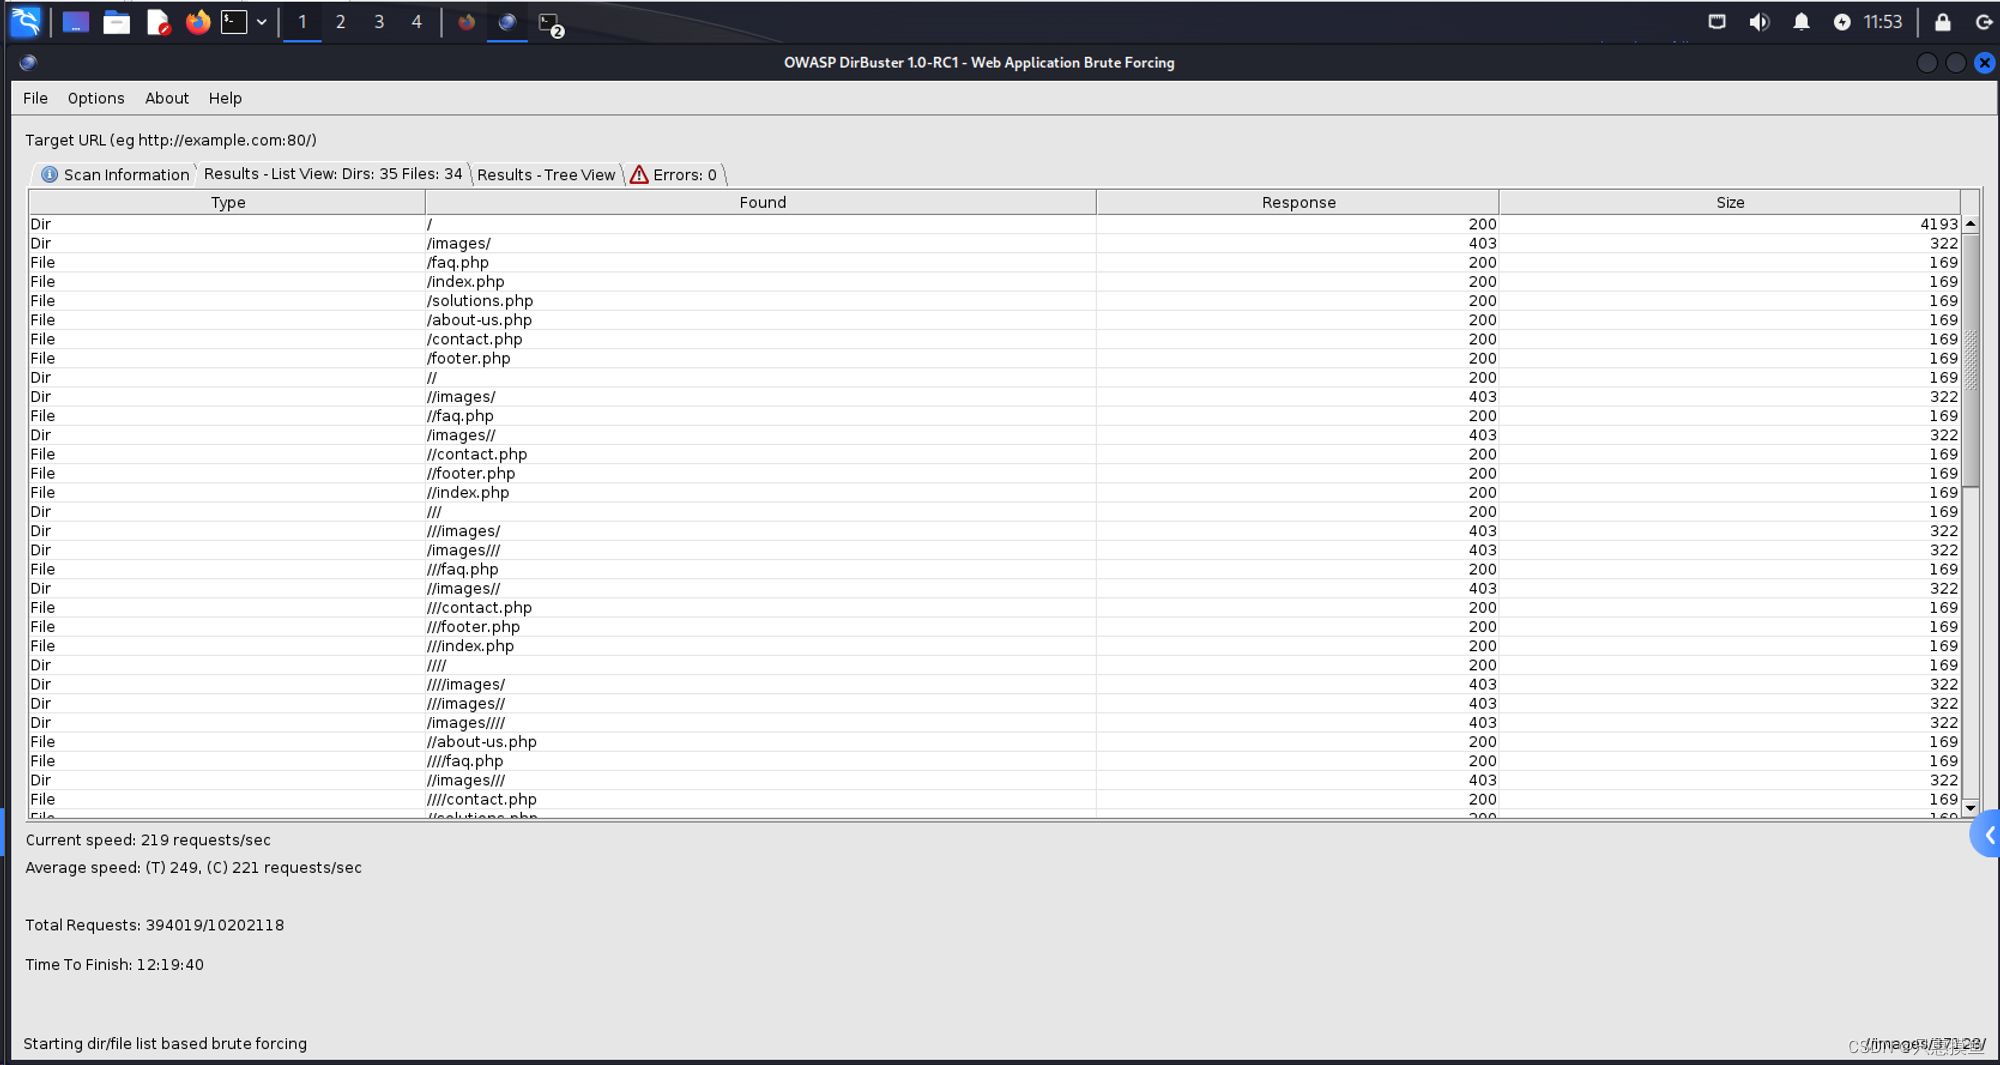Image resolution: width=2000 pixels, height=1065 pixels.
Task: Open the terminal emulator launcher icon
Action: 234,22
